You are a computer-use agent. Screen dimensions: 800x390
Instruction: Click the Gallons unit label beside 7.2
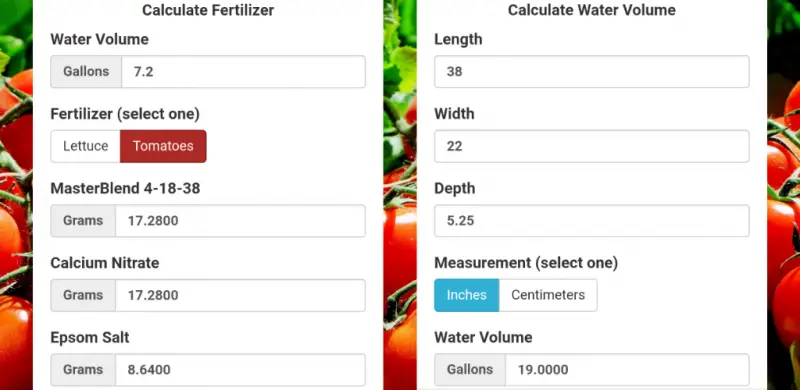[86, 71]
